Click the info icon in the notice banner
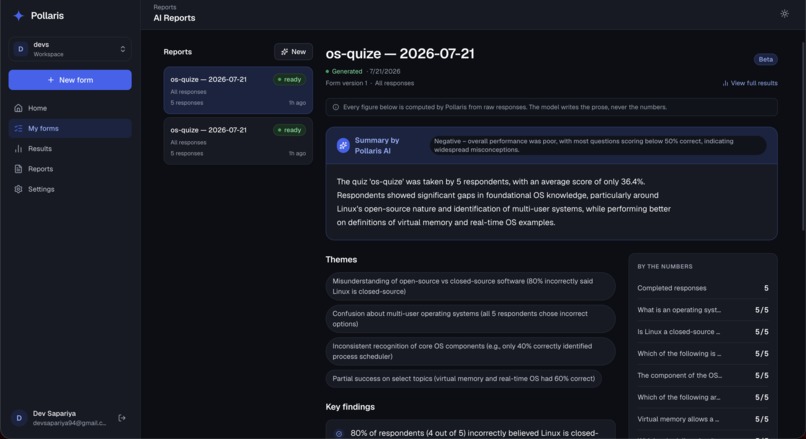 [336, 107]
